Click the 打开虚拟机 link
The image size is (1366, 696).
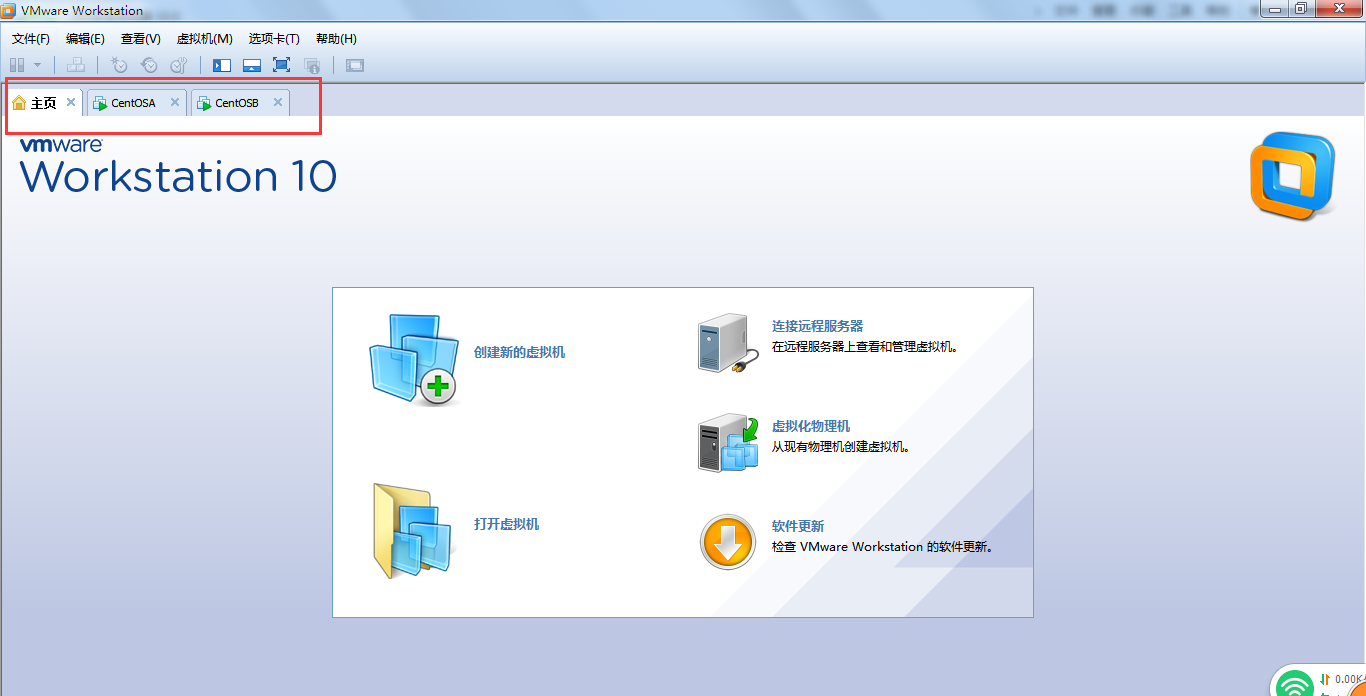point(506,524)
